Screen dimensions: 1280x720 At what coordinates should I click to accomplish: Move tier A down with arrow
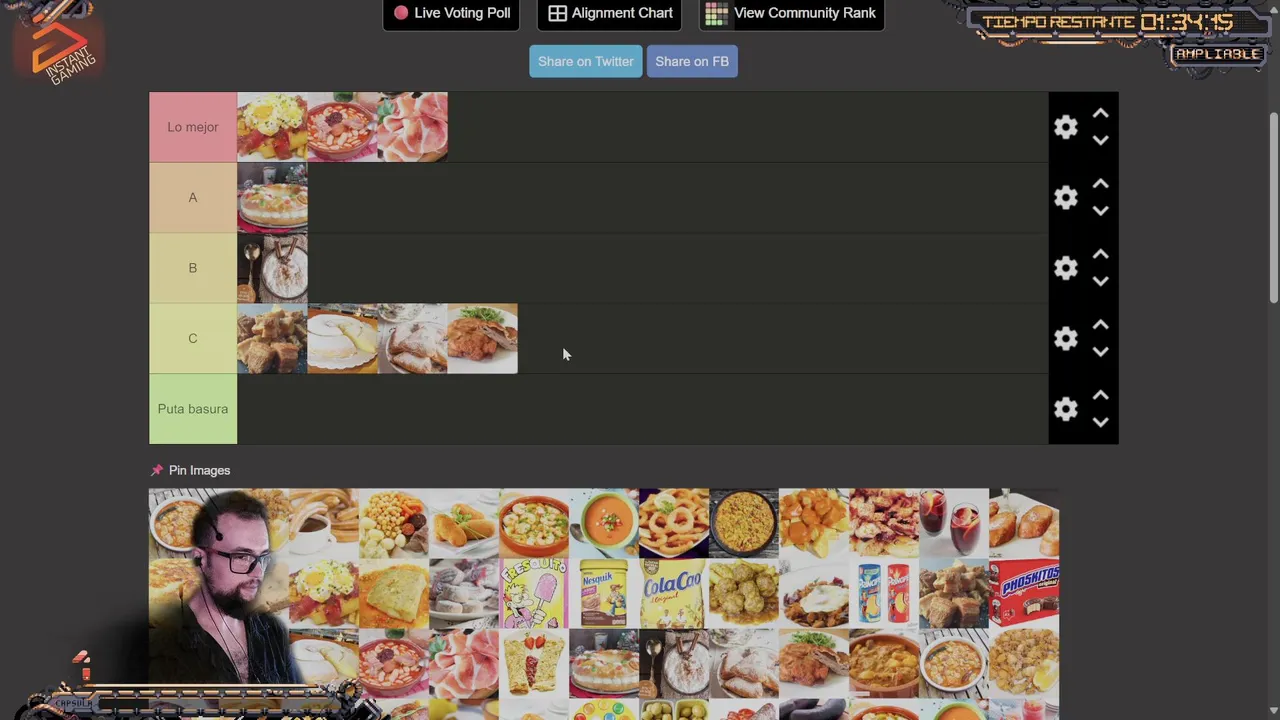point(1100,211)
